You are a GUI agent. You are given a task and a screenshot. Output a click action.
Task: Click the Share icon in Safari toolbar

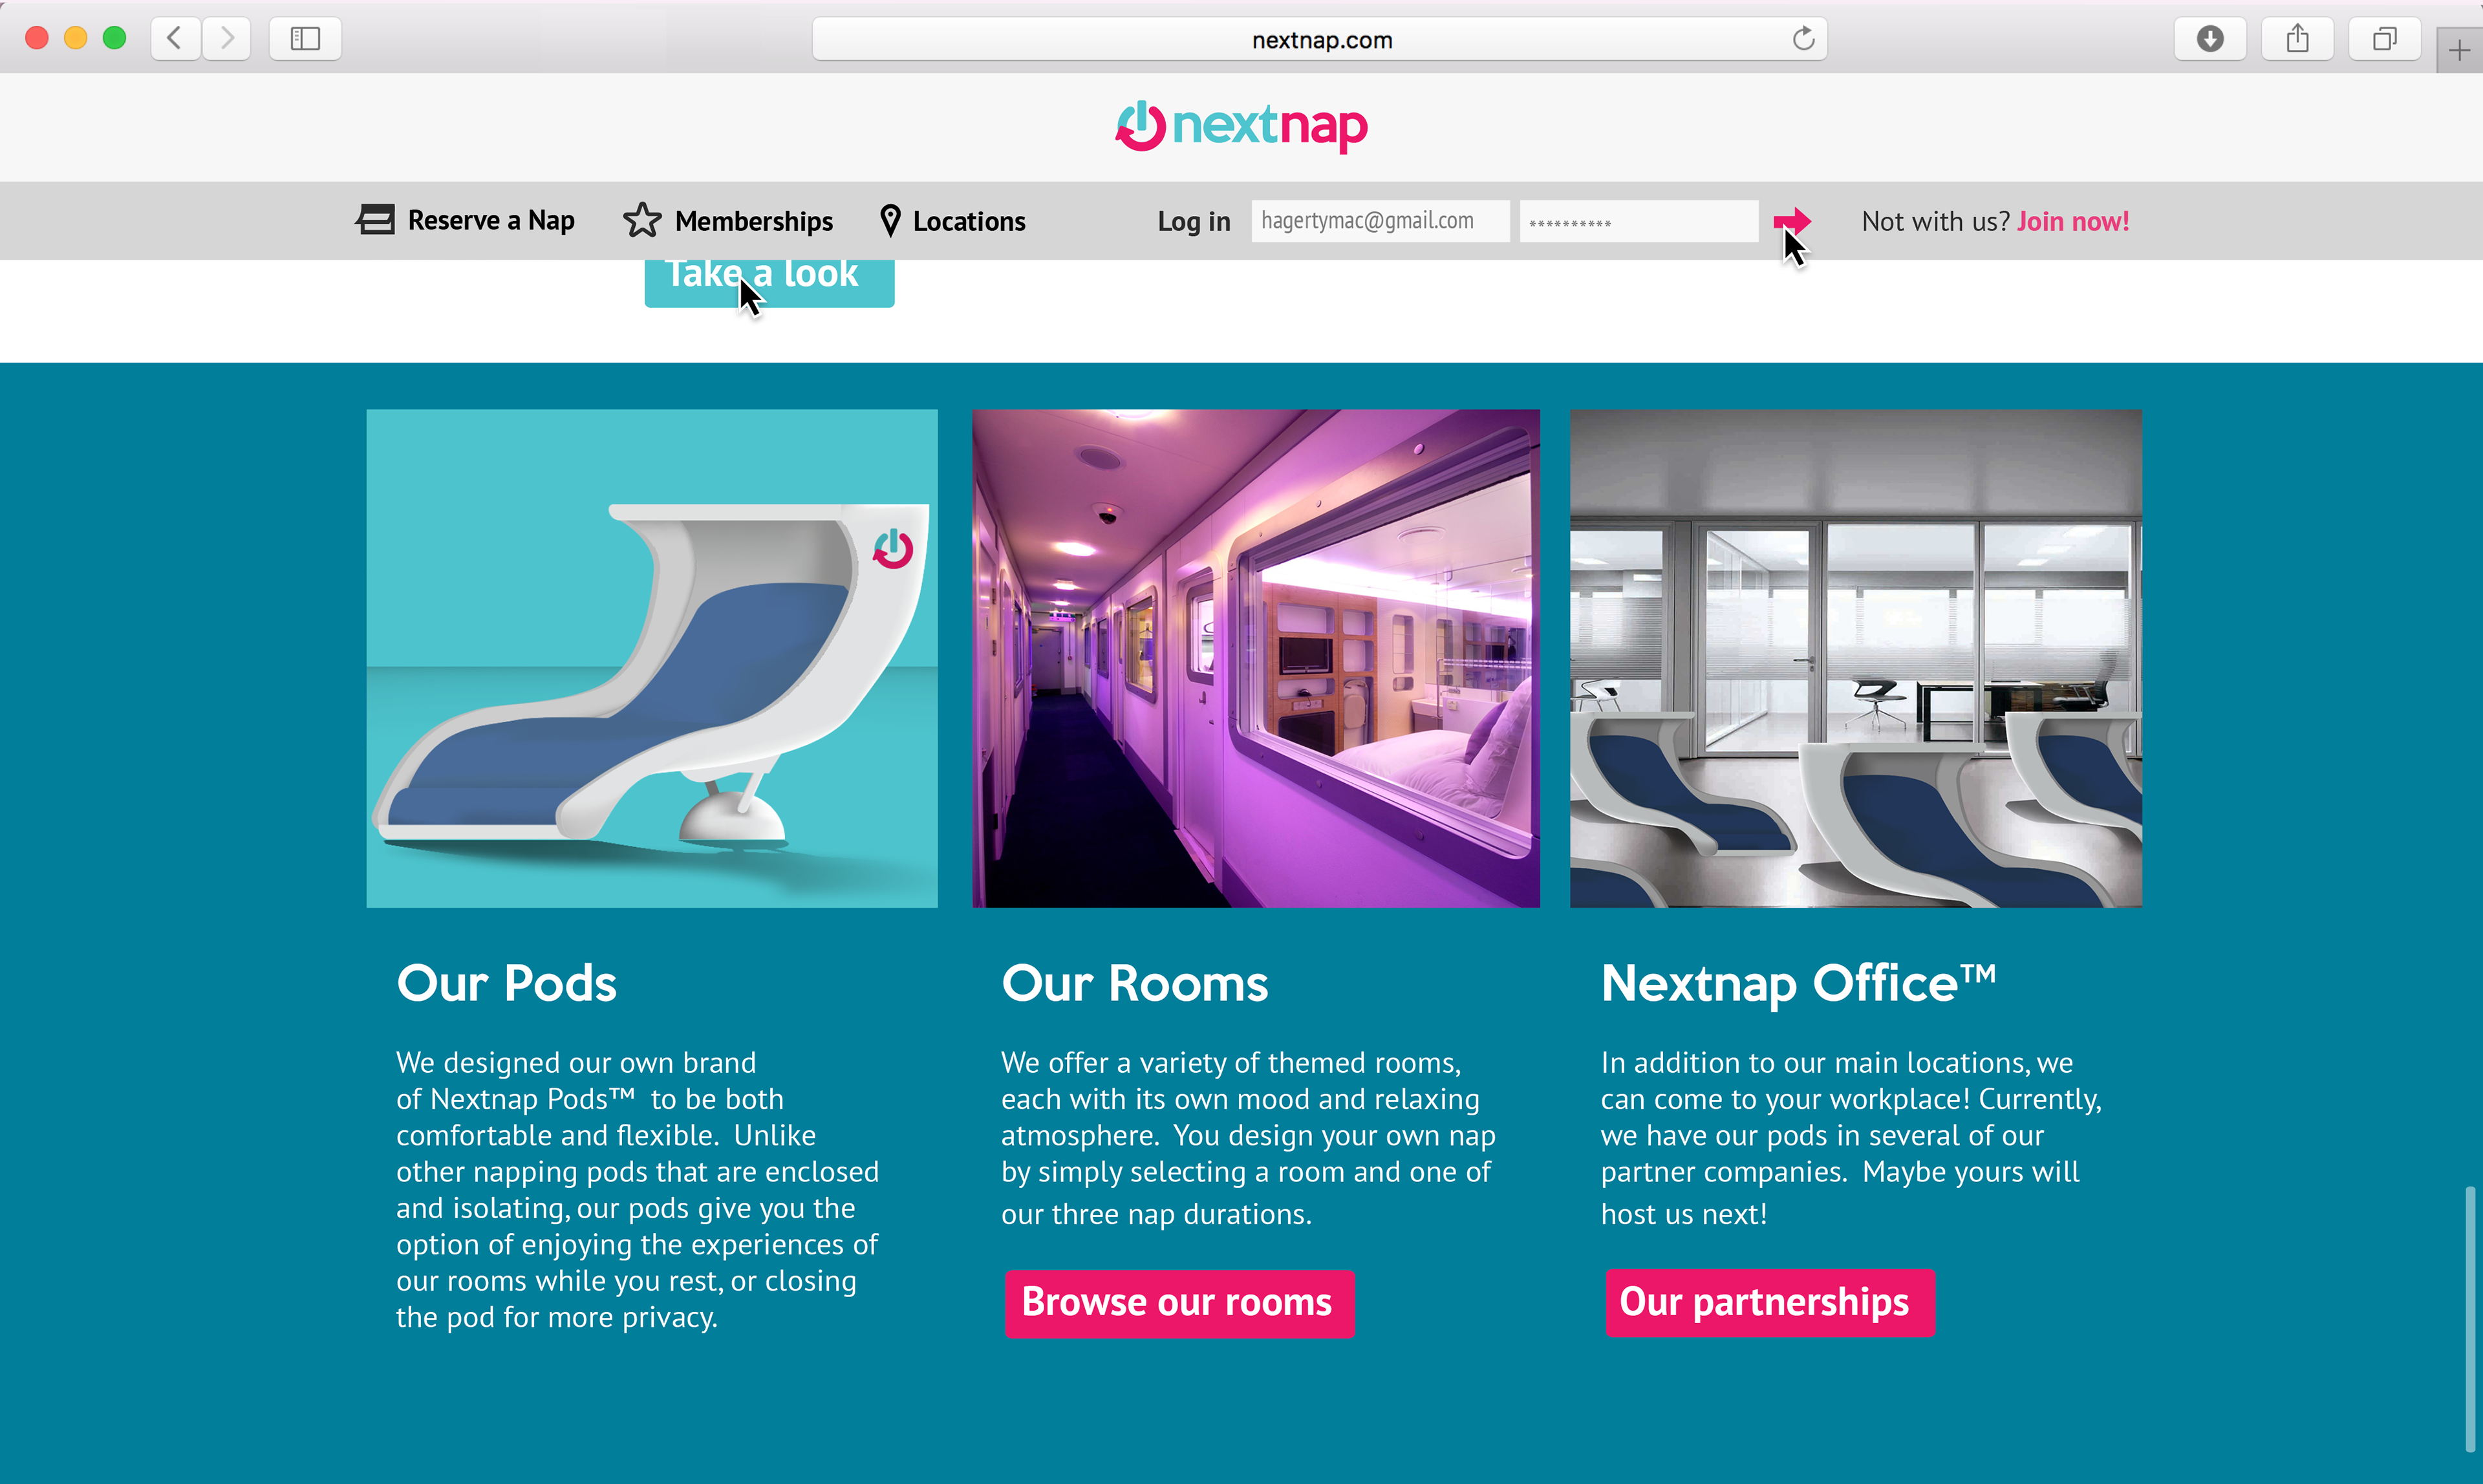point(2298,39)
